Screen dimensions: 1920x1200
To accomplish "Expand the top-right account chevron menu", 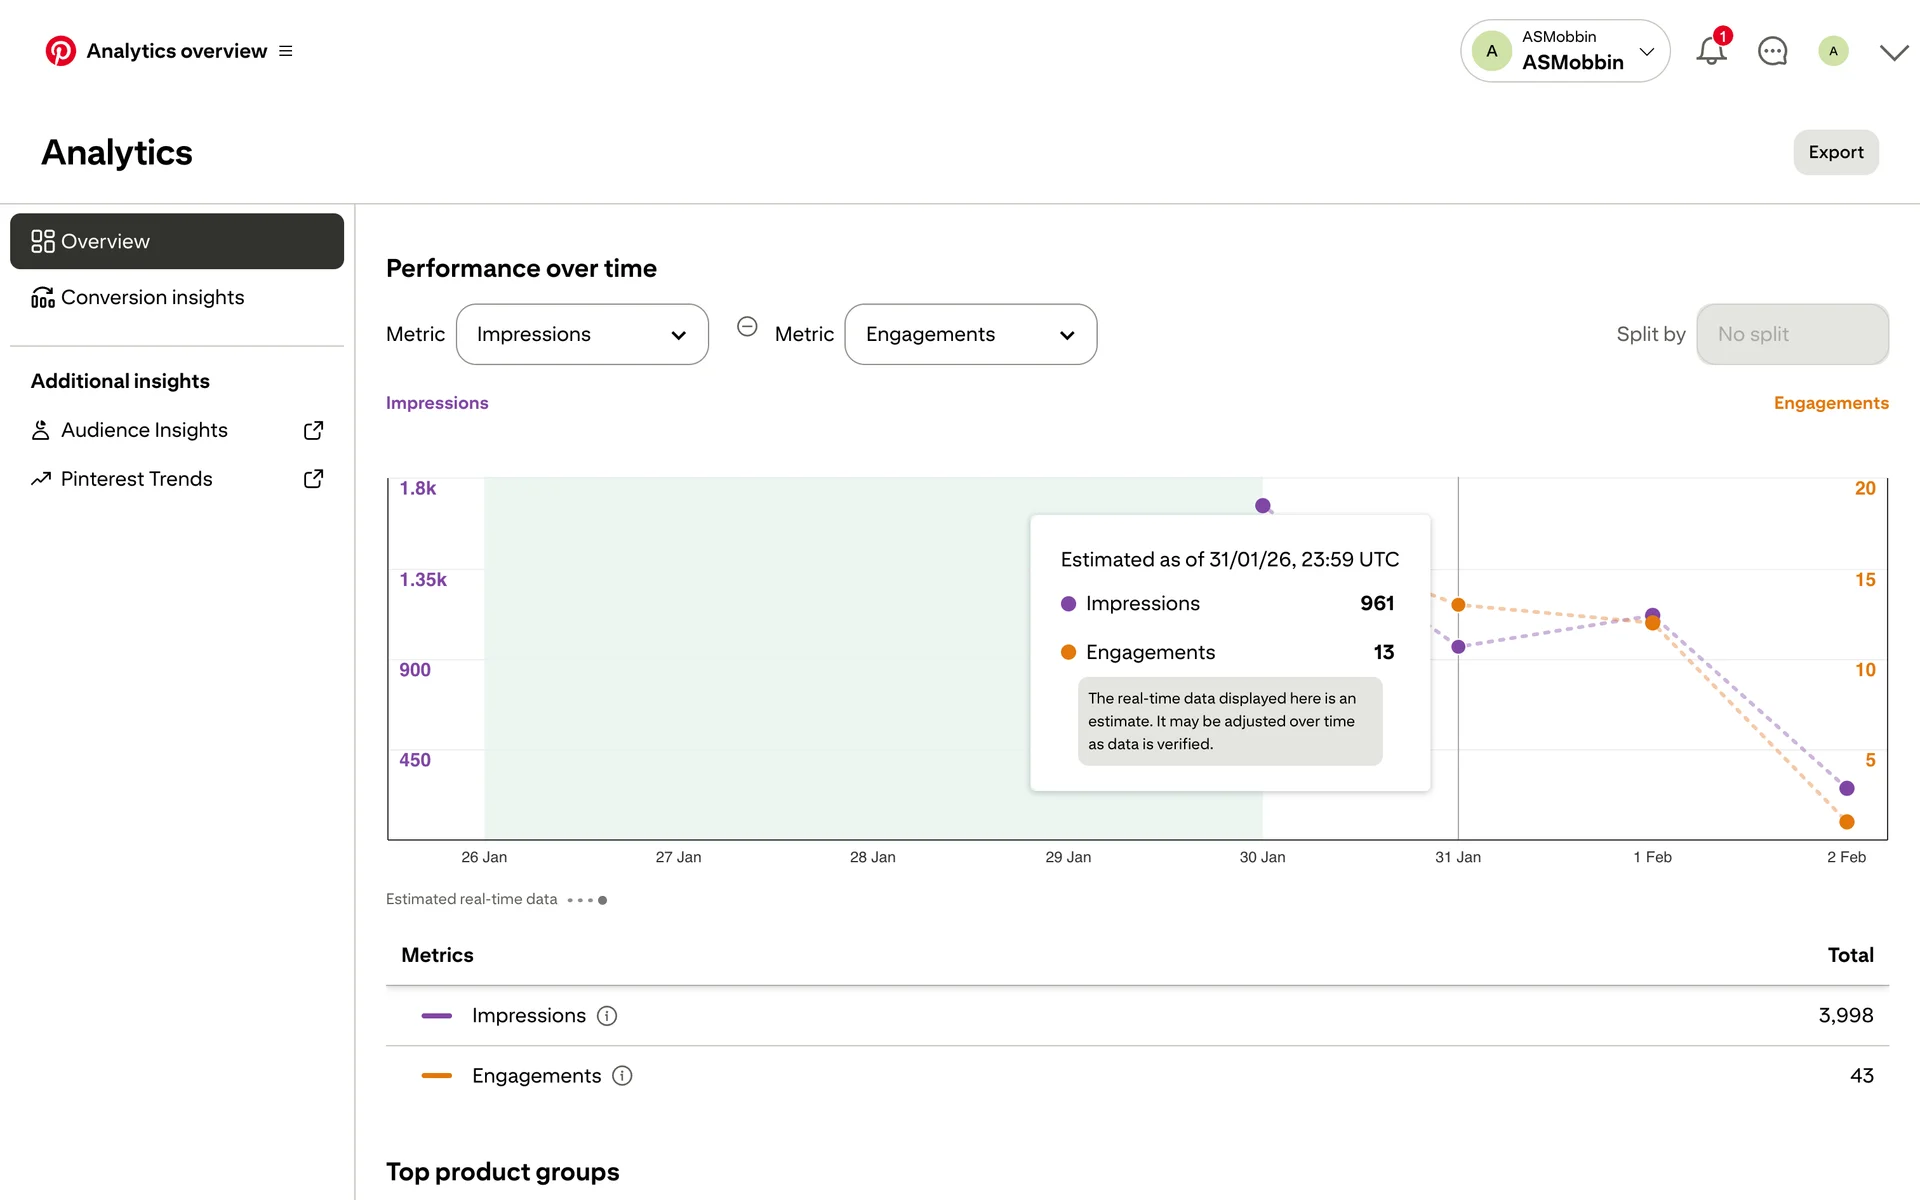I will 1893,52.
